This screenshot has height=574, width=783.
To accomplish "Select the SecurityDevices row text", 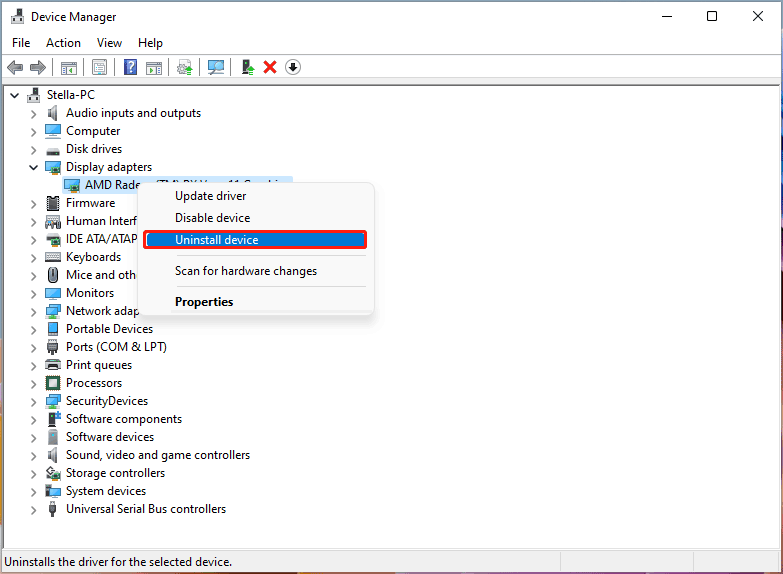I will 107,401.
